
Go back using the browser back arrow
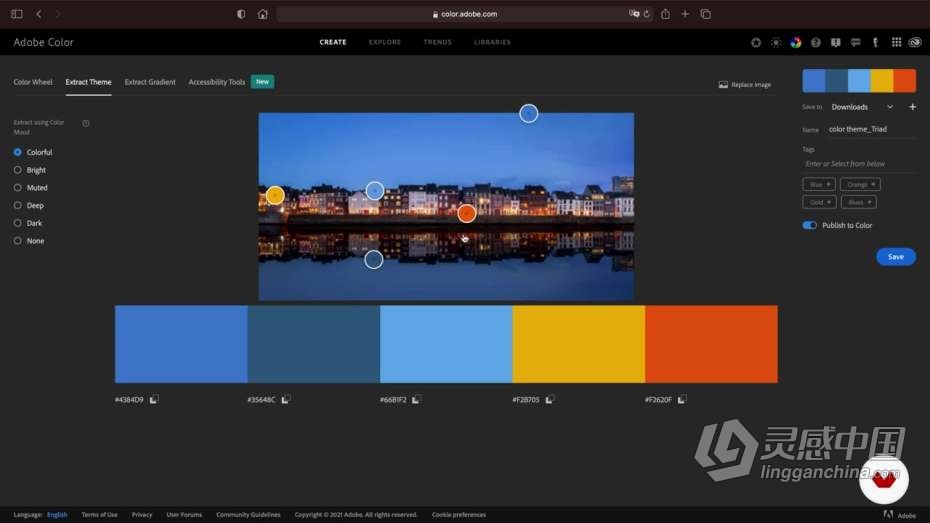(39, 14)
